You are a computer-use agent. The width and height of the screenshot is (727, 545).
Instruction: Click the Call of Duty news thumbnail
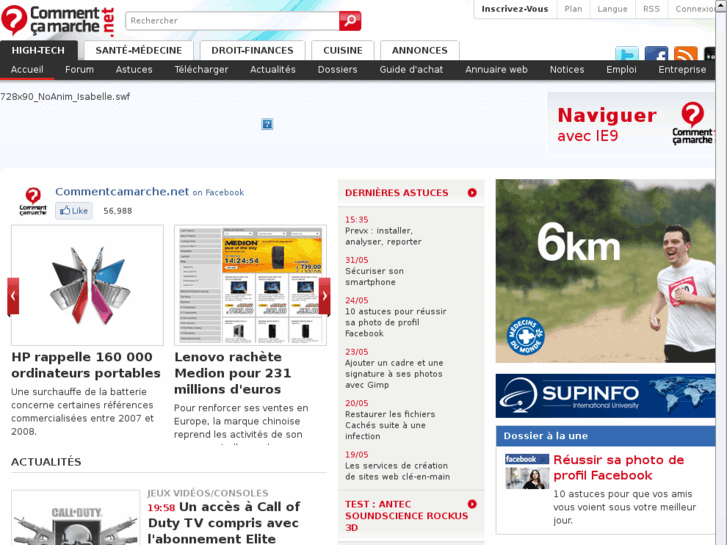76,517
